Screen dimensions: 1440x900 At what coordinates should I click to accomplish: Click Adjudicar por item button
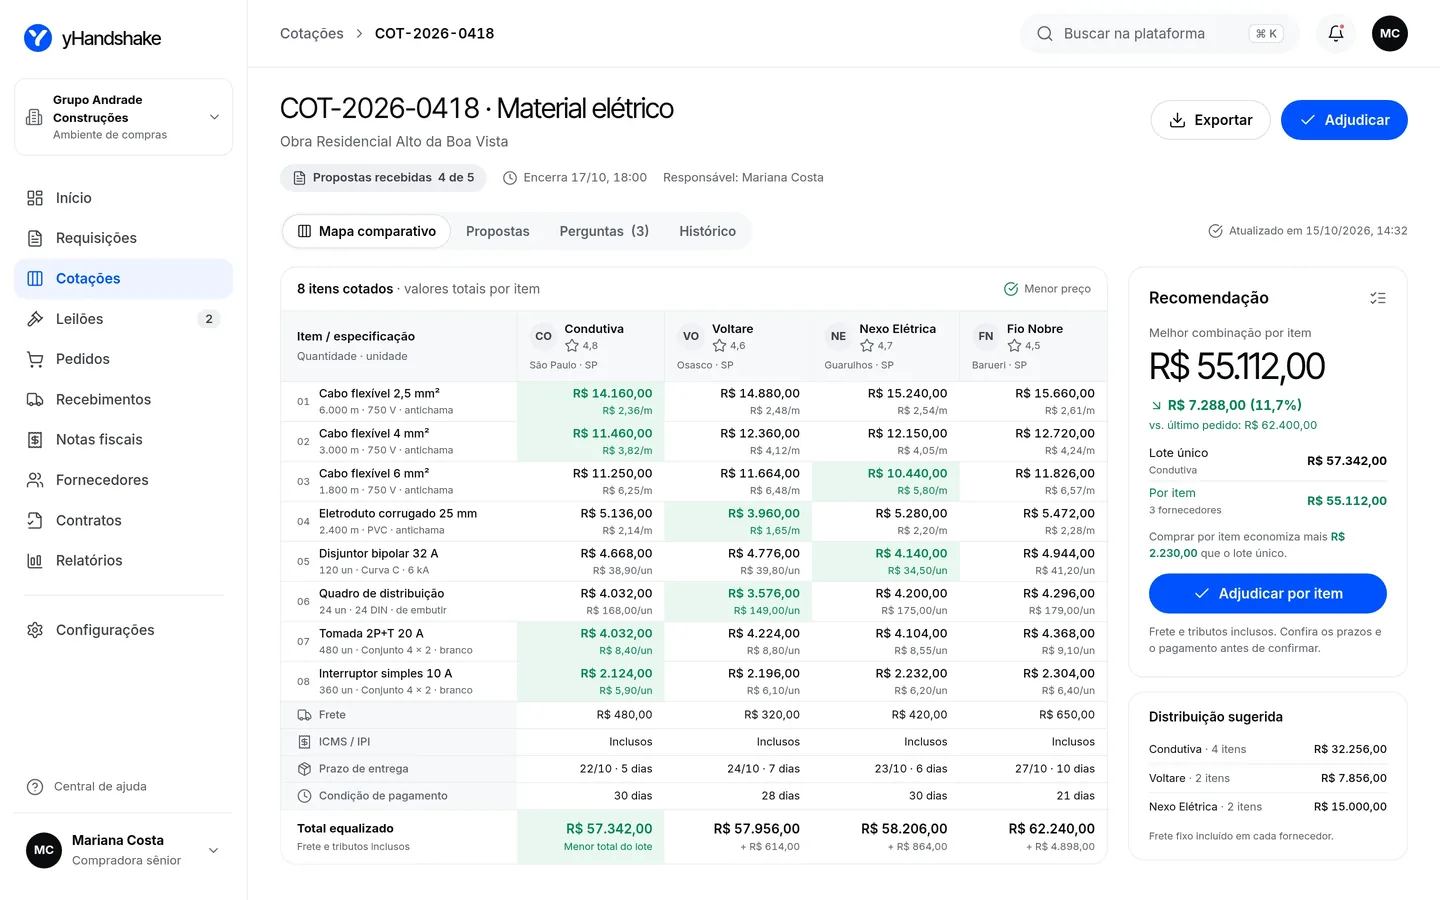click(x=1267, y=593)
